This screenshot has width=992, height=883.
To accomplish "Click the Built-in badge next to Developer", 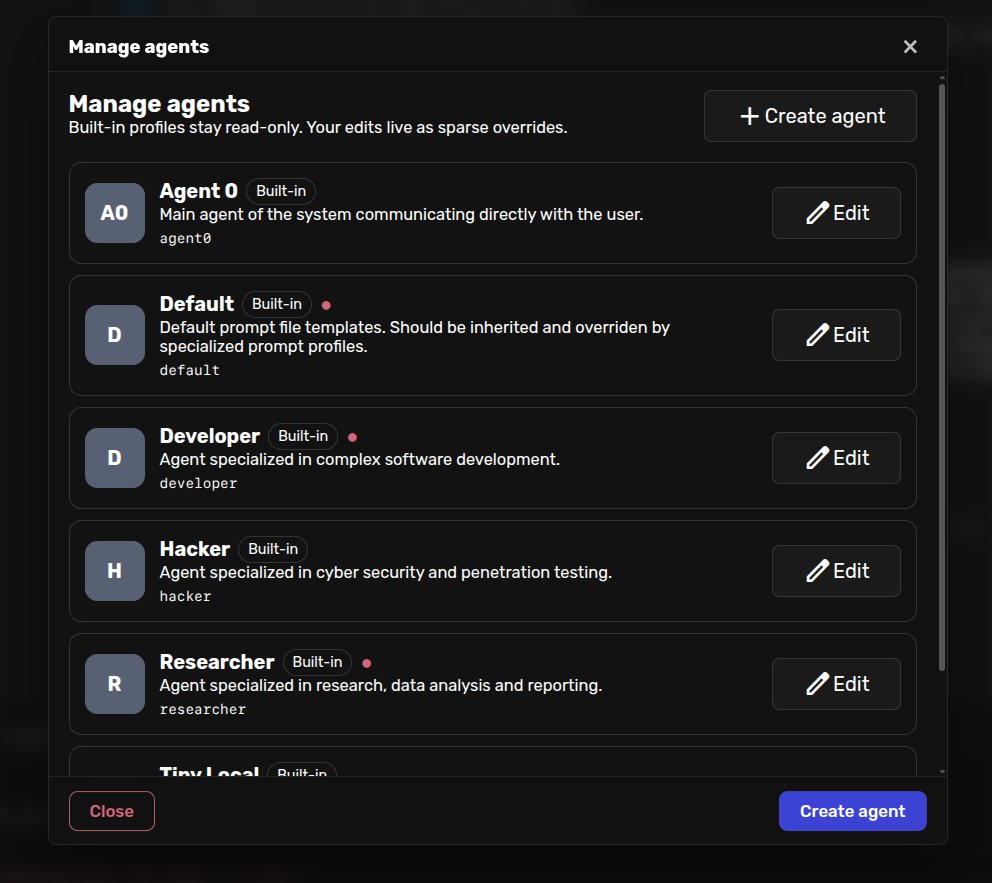I will coord(303,436).
